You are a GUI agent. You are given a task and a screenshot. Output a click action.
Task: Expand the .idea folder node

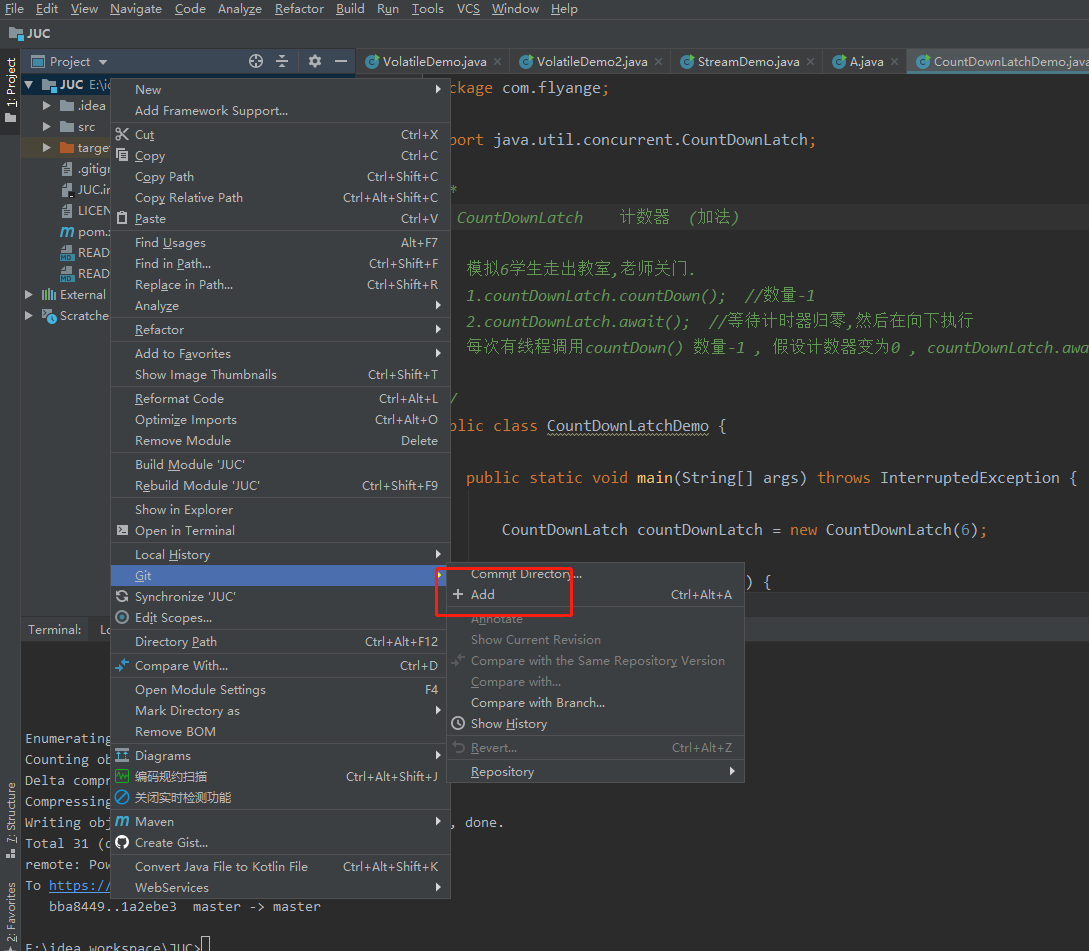tap(47, 106)
